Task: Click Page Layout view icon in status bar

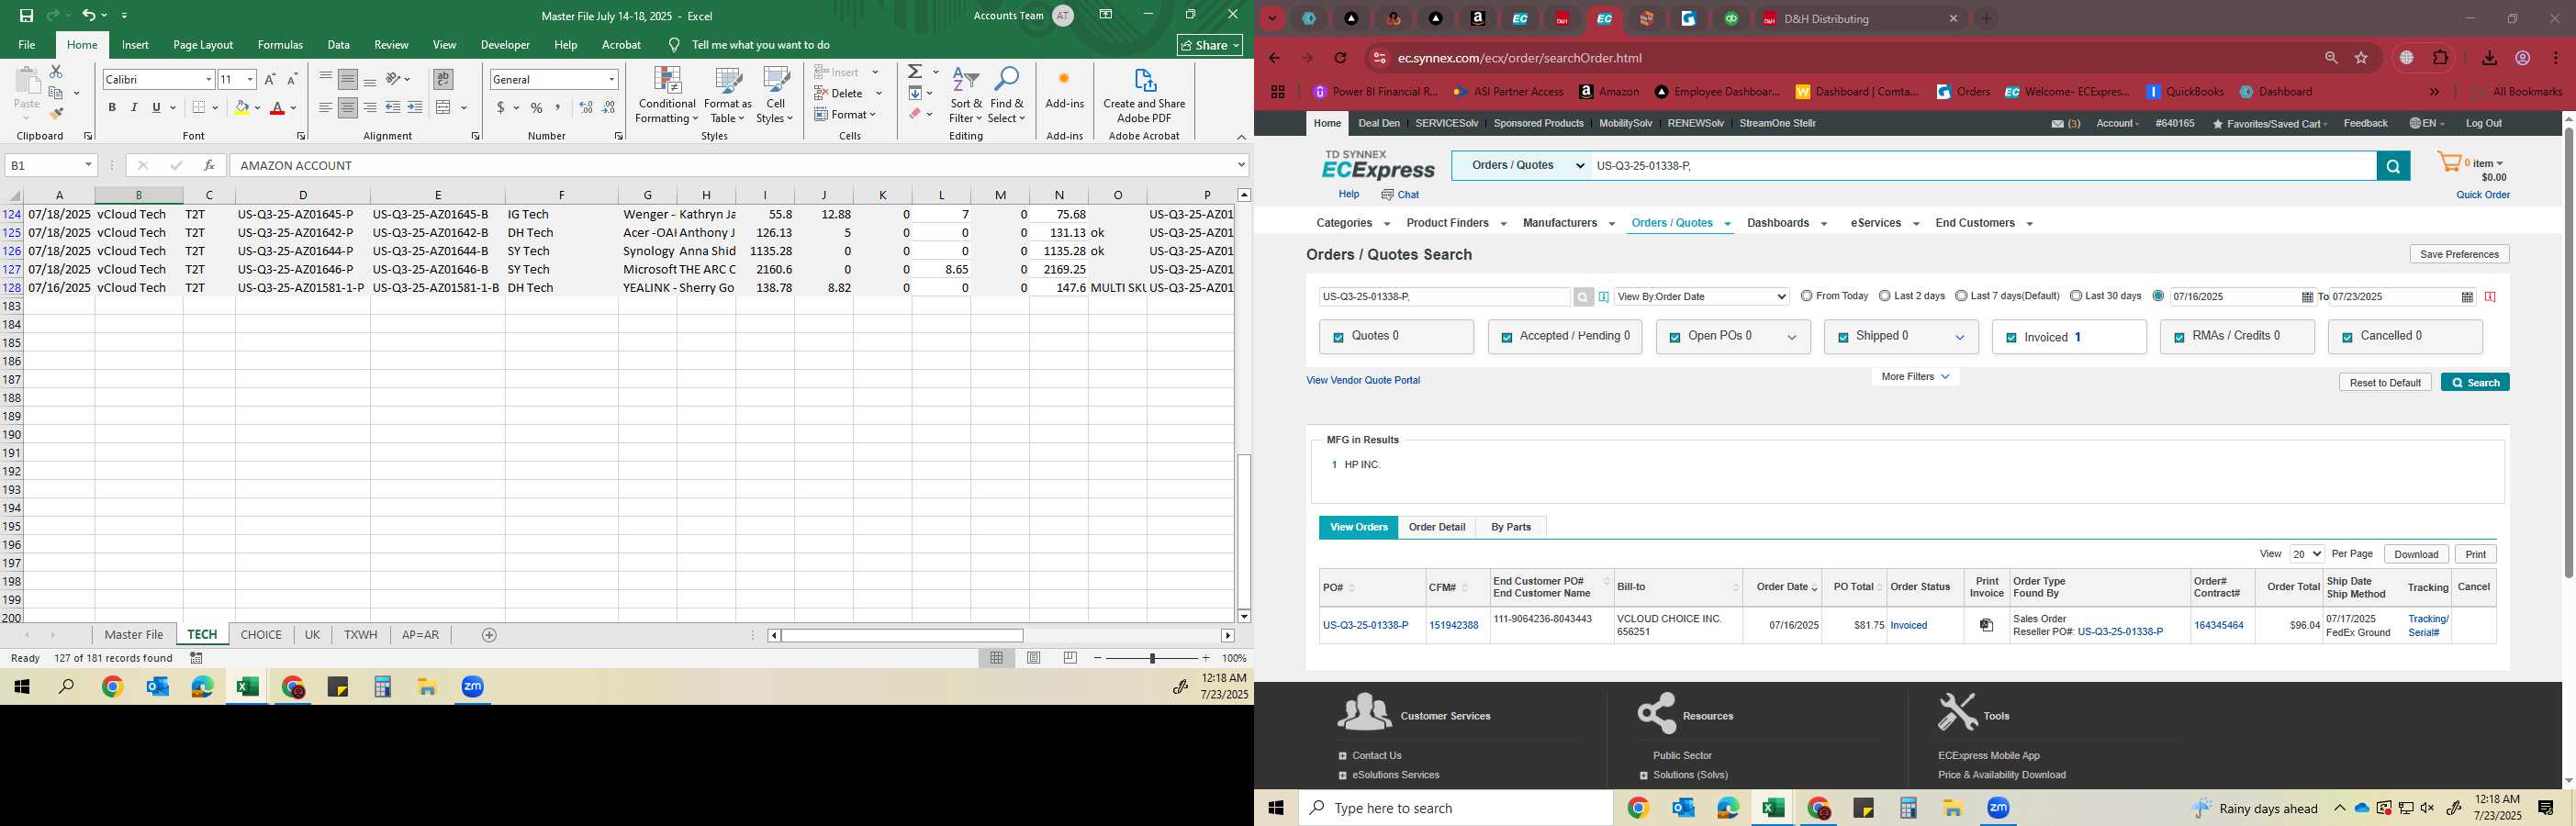Action: [1033, 658]
